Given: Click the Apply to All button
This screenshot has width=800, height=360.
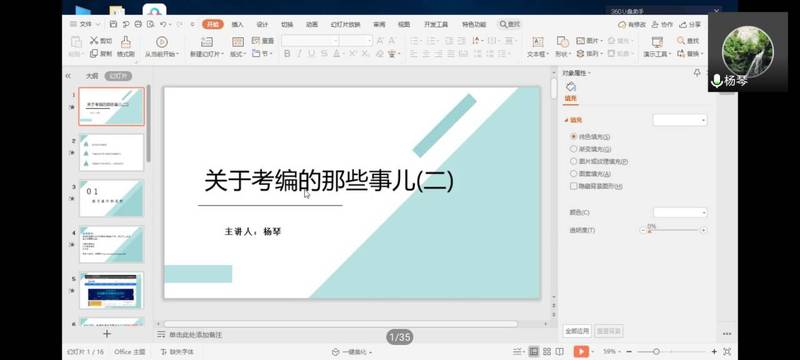Looking at the screenshot, I should pos(577,331).
